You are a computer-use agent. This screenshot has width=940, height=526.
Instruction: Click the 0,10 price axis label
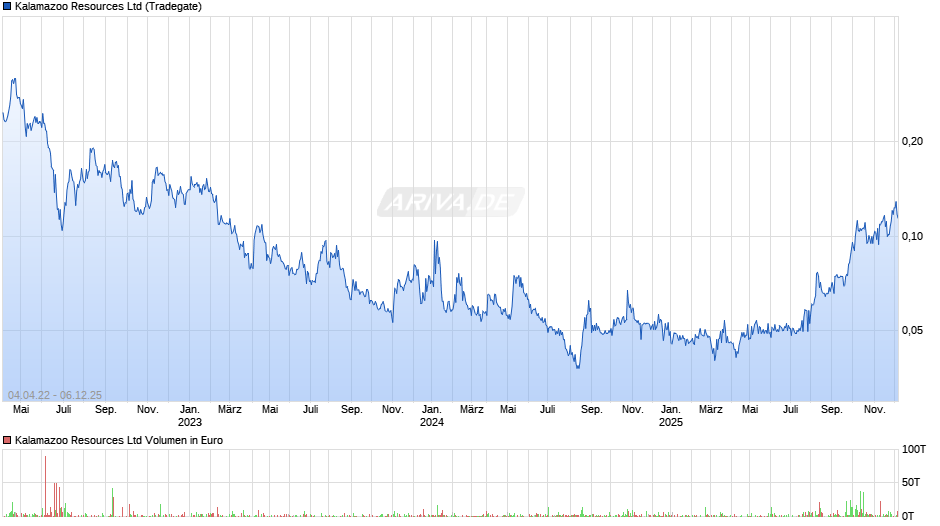click(x=912, y=236)
